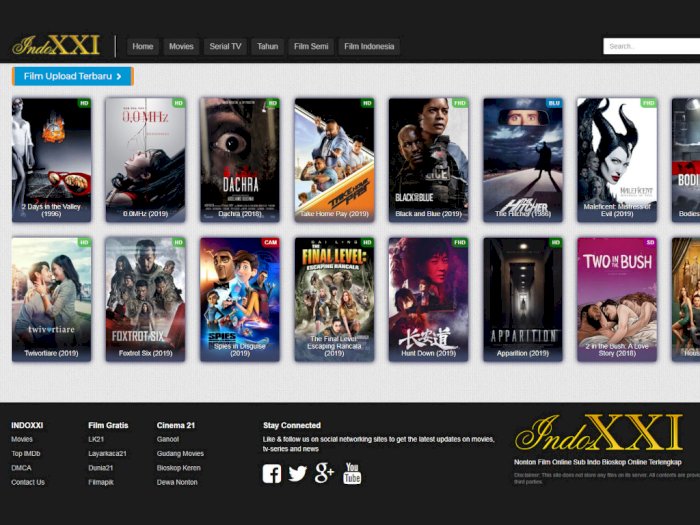Click the DMCA footer link
700x525 pixels.
21,468
